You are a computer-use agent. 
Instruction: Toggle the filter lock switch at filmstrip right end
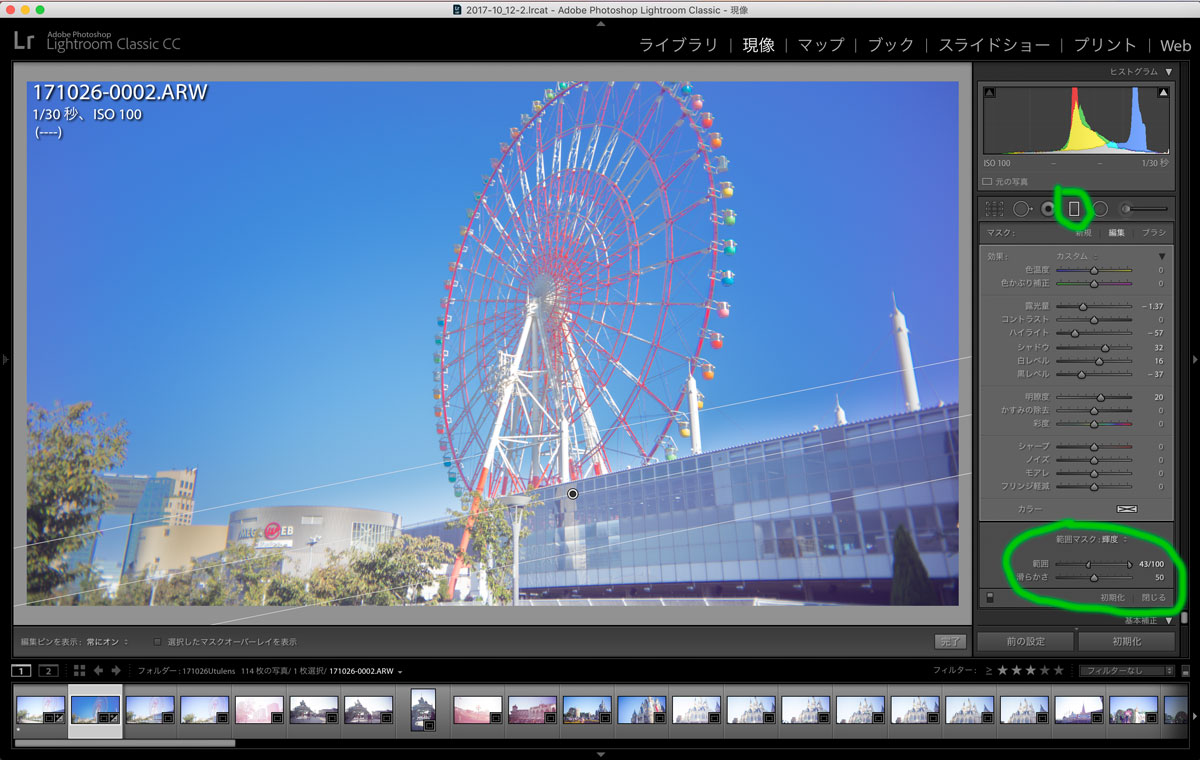[x=1185, y=671]
